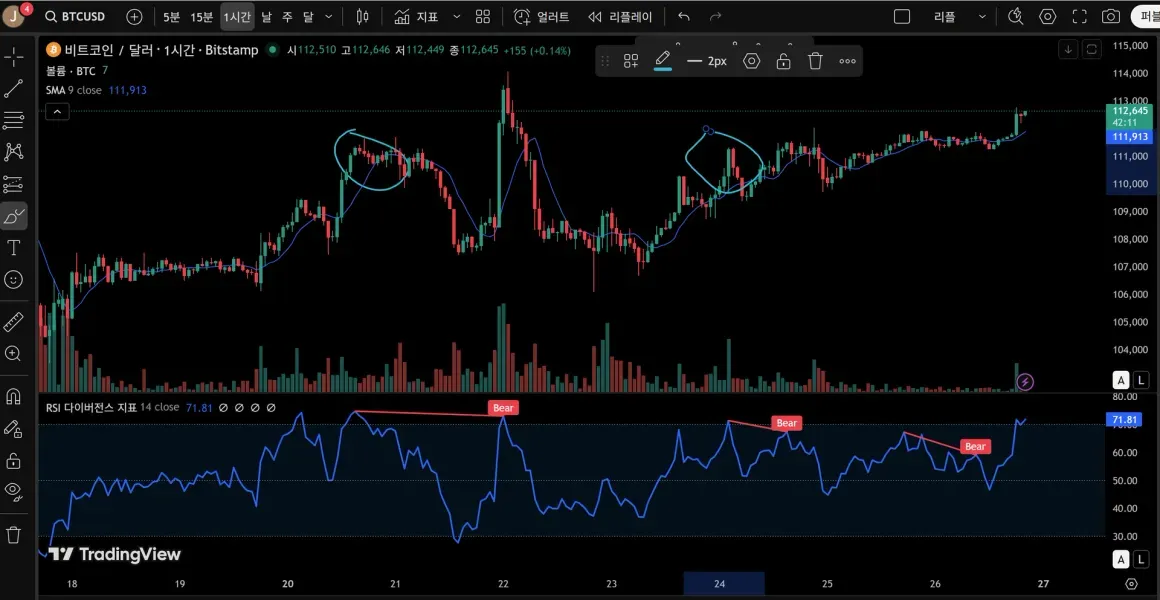
Task: Click the SMA value label 111,913 on axis
Action: 1129,137
